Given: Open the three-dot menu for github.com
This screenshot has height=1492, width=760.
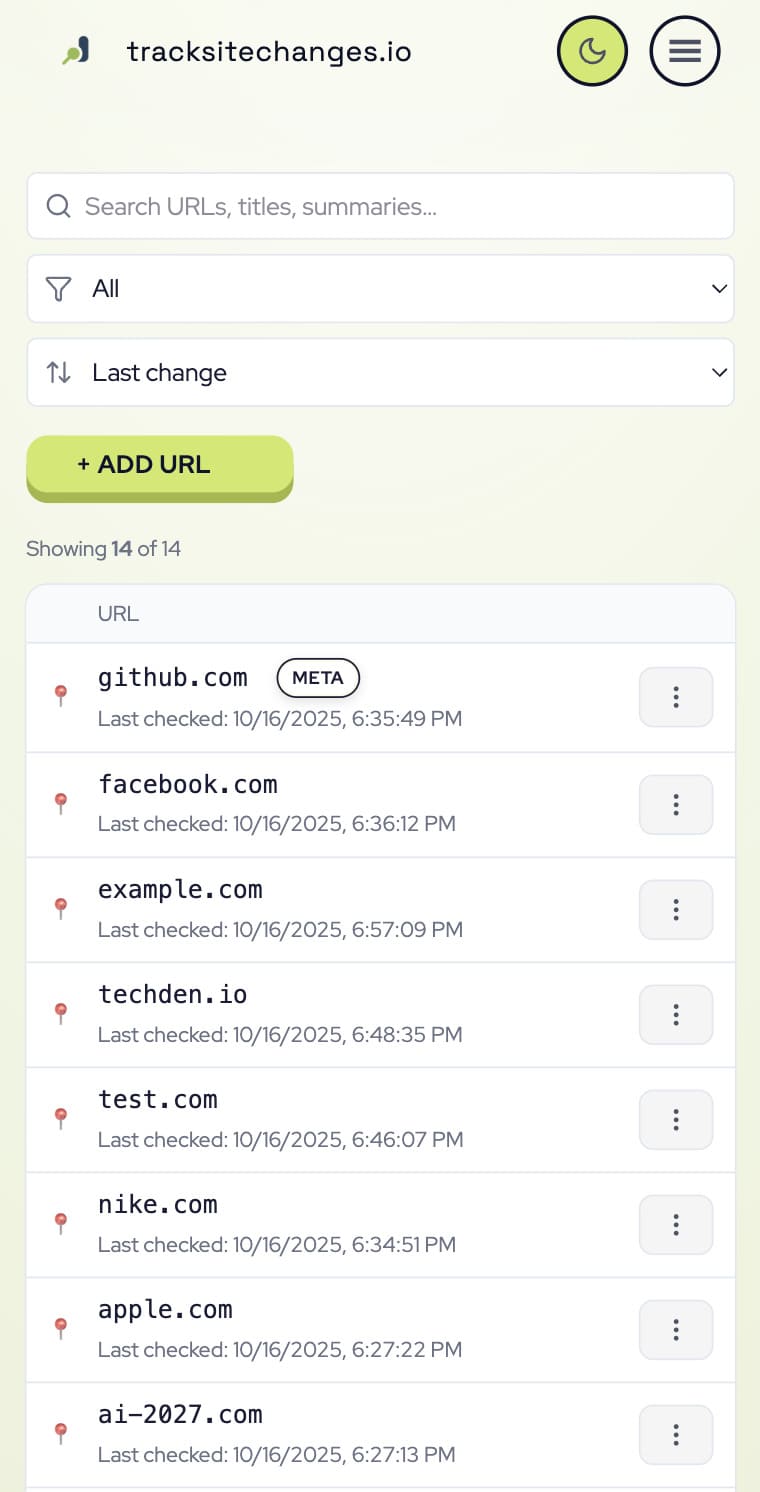Looking at the screenshot, I should coord(675,697).
